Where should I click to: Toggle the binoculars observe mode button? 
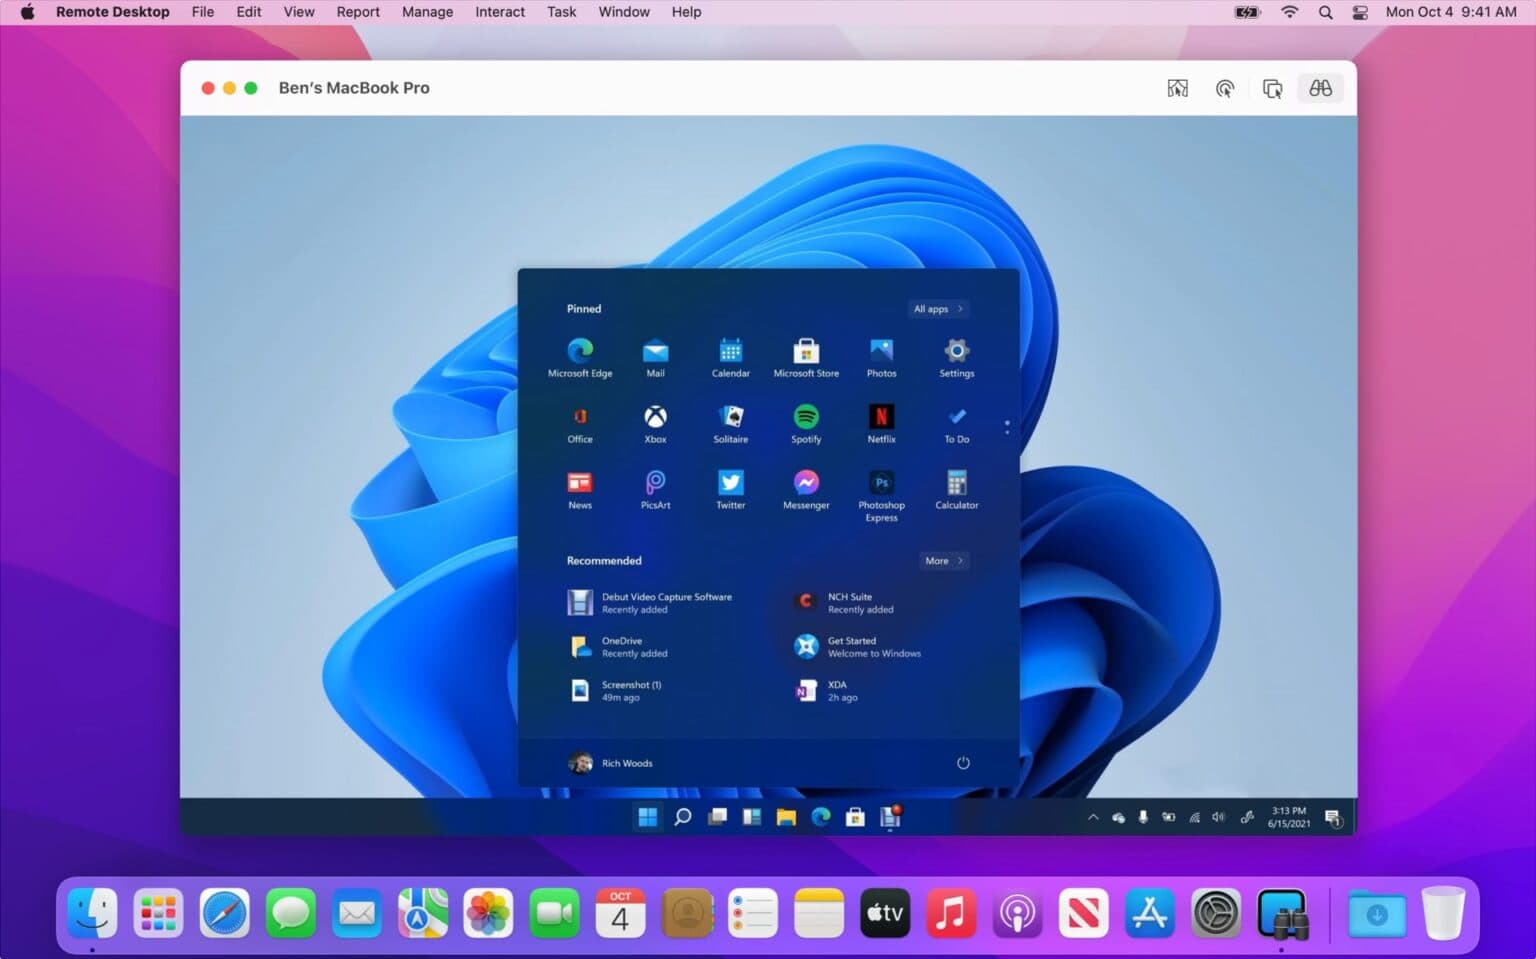pos(1320,88)
